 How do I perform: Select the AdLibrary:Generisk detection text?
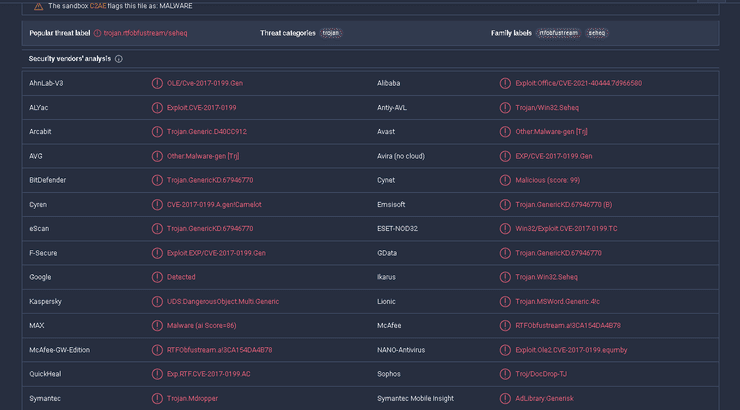coord(545,399)
